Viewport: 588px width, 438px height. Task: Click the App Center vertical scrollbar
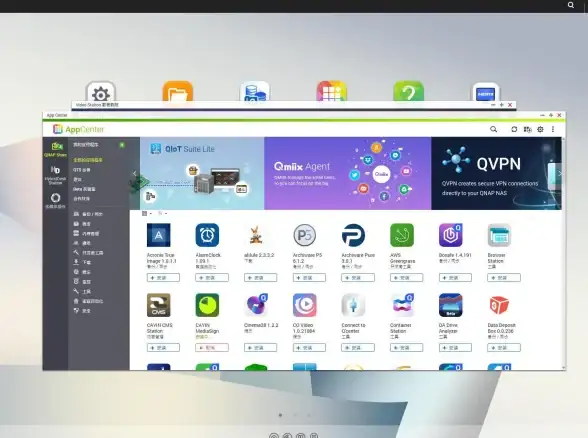564,254
